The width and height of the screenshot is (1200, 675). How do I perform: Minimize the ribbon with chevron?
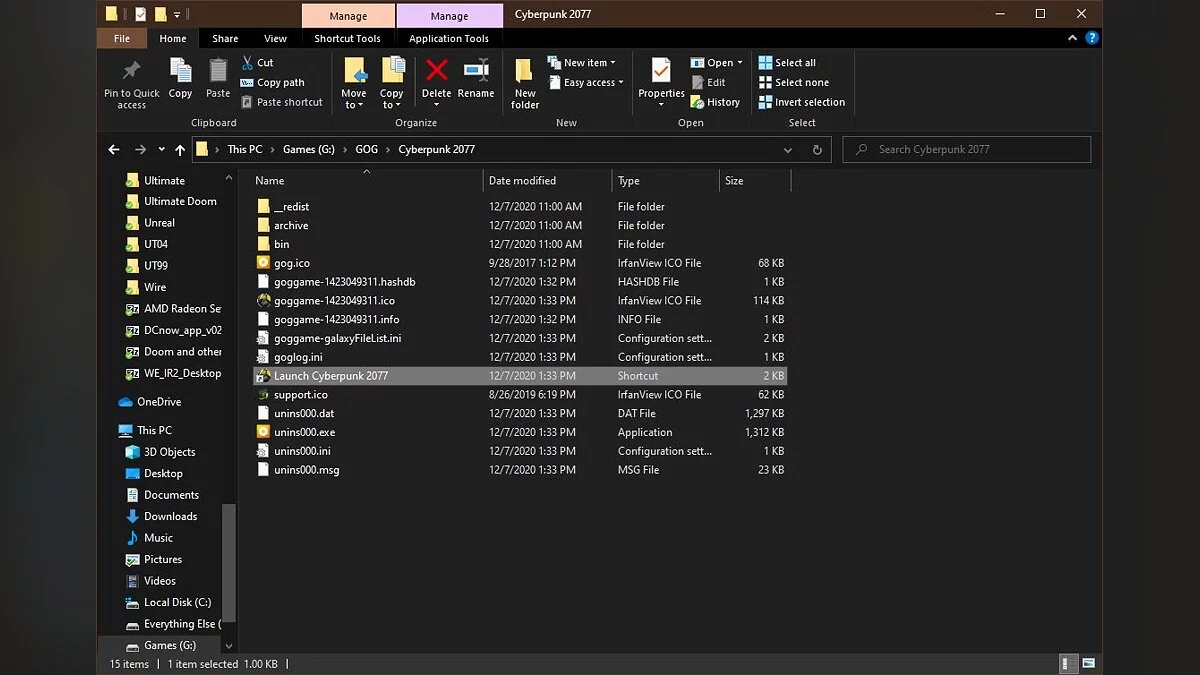[1074, 38]
